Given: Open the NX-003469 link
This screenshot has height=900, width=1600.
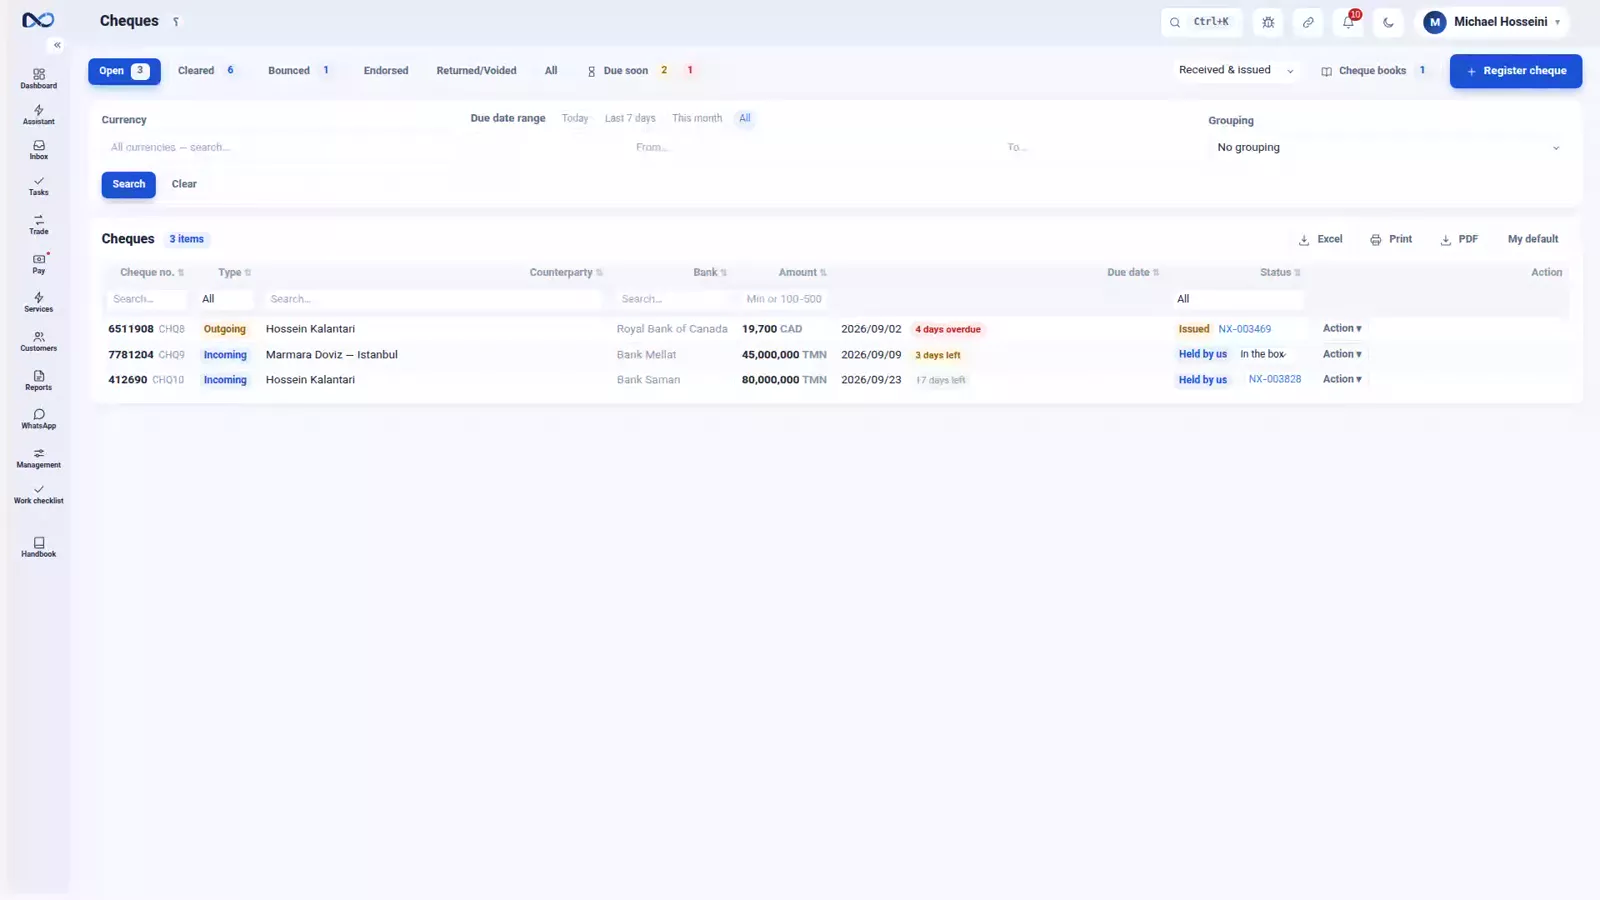Looking at the screenshot, I should click(1244, 329).
